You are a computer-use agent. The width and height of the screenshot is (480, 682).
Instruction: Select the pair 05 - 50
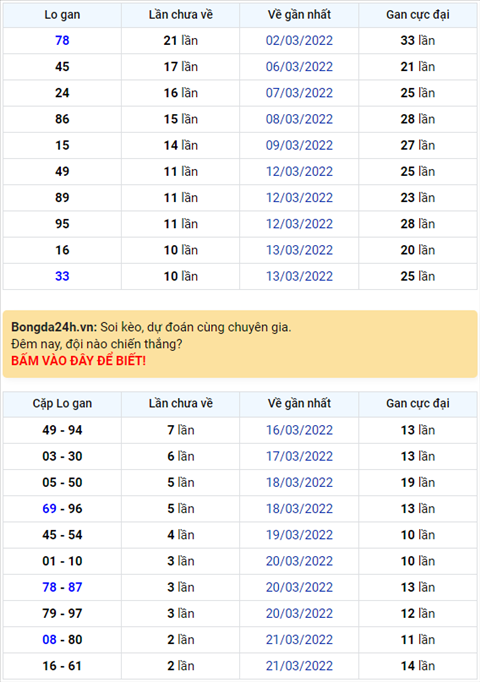[62, 482]
